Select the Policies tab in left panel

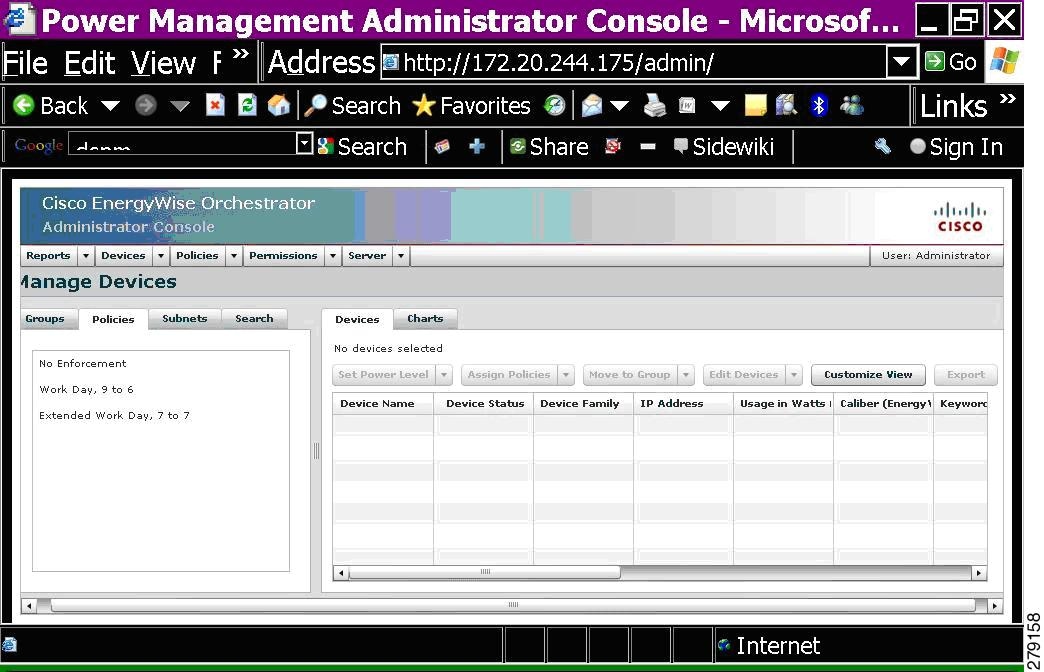[x=113, y=319]
